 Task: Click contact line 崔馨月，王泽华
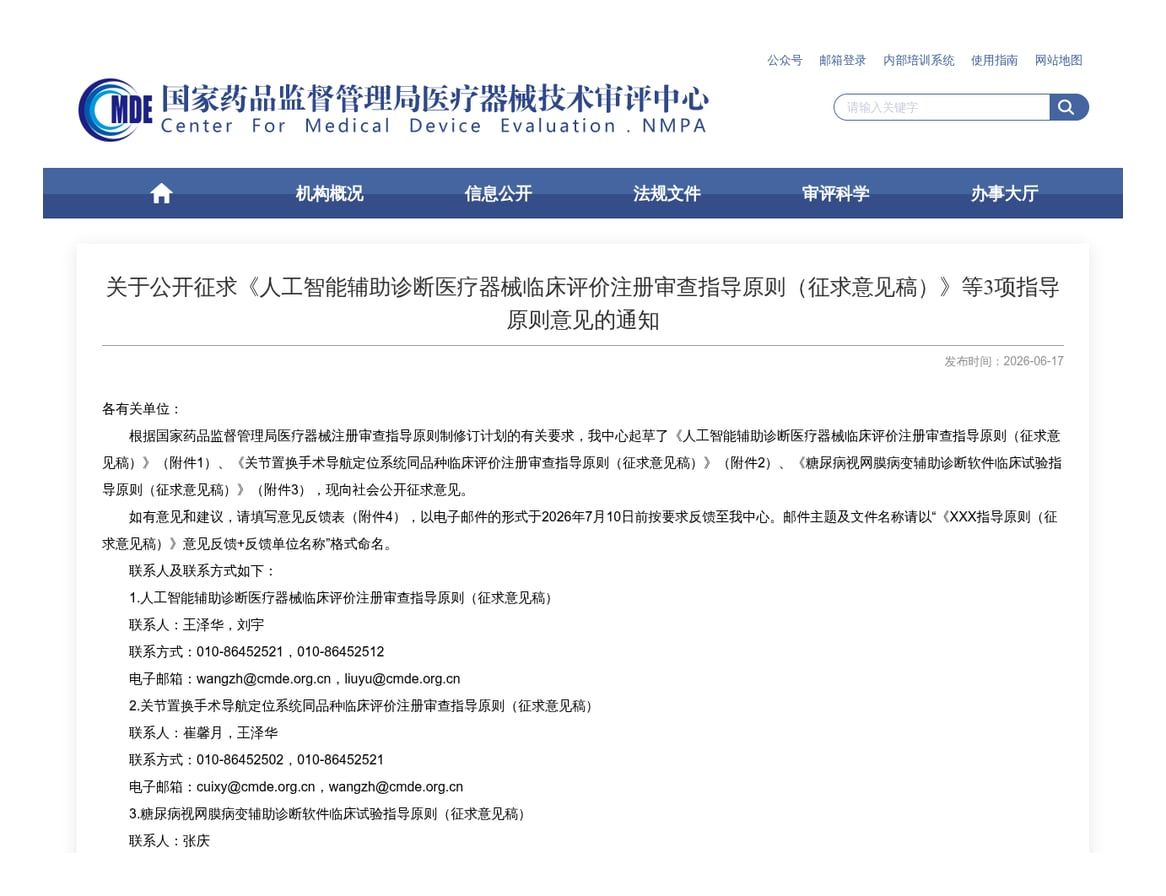[203, 733]
